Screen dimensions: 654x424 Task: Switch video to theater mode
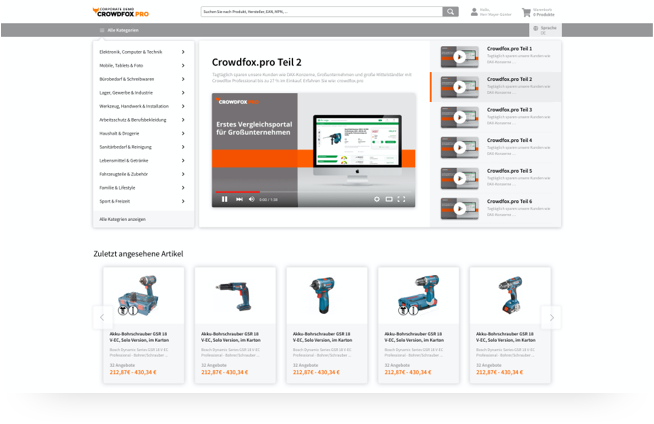389,199
